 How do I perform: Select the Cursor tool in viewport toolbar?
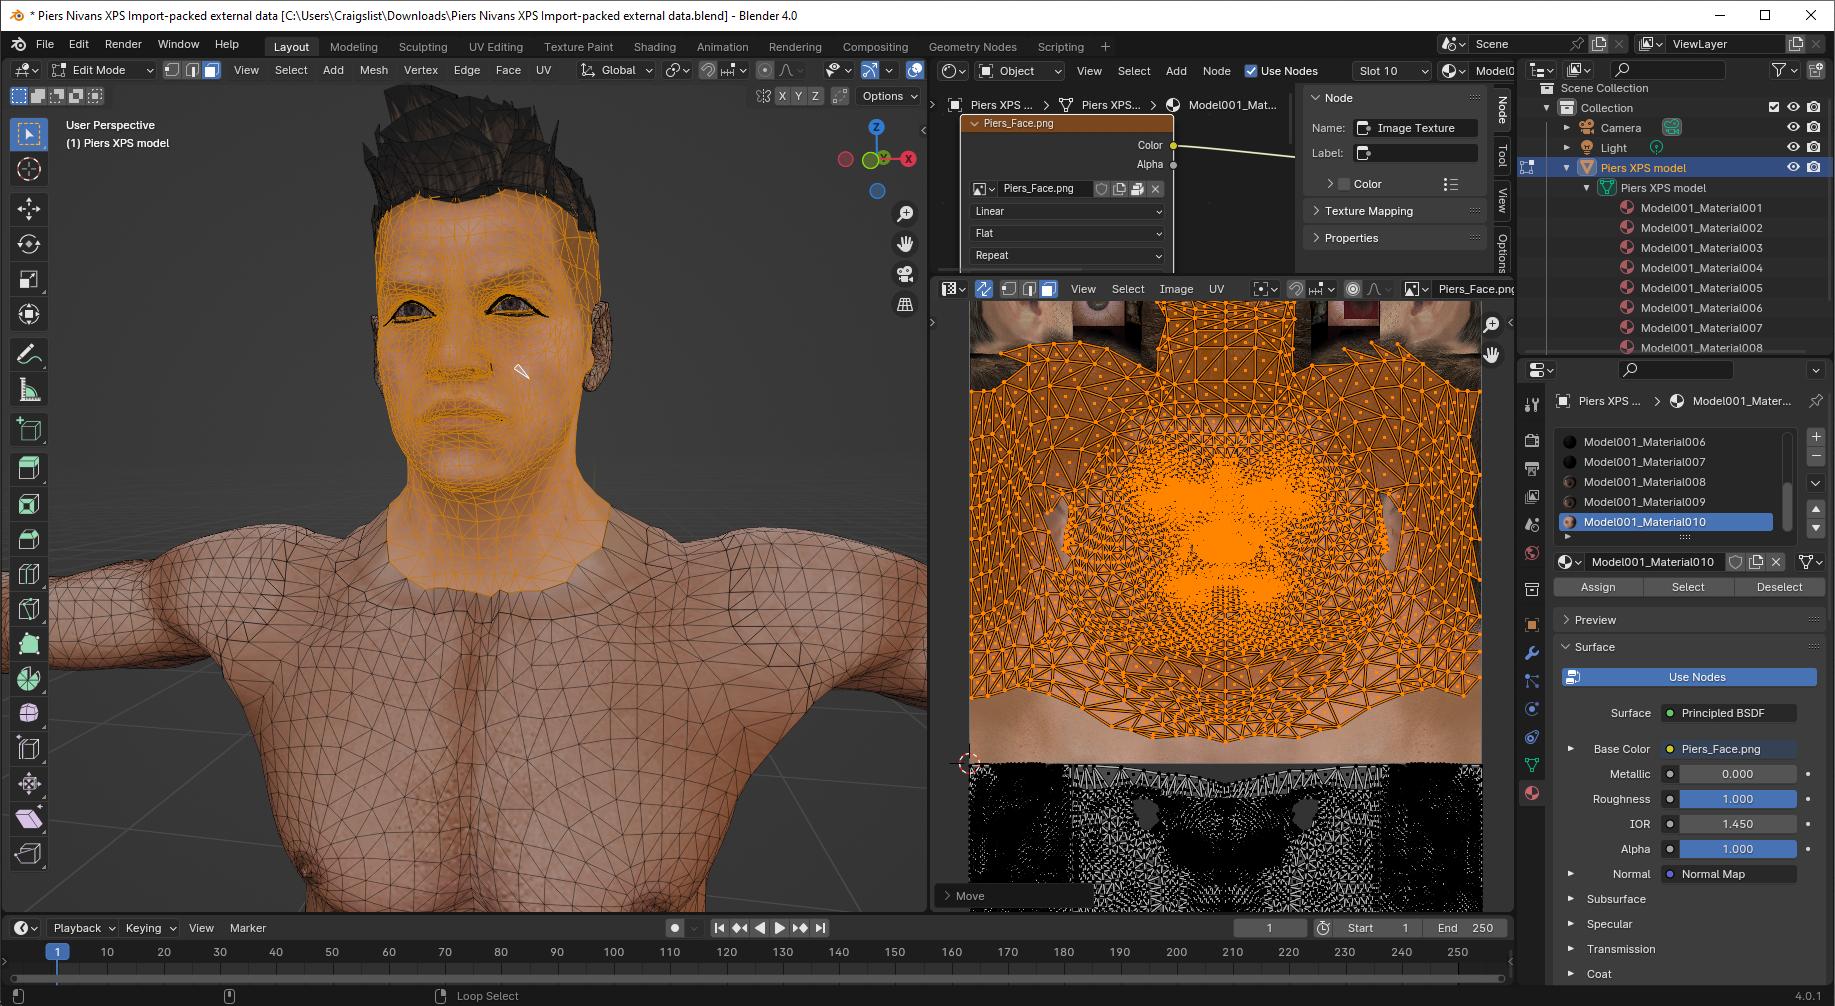(x=29, y=169)
